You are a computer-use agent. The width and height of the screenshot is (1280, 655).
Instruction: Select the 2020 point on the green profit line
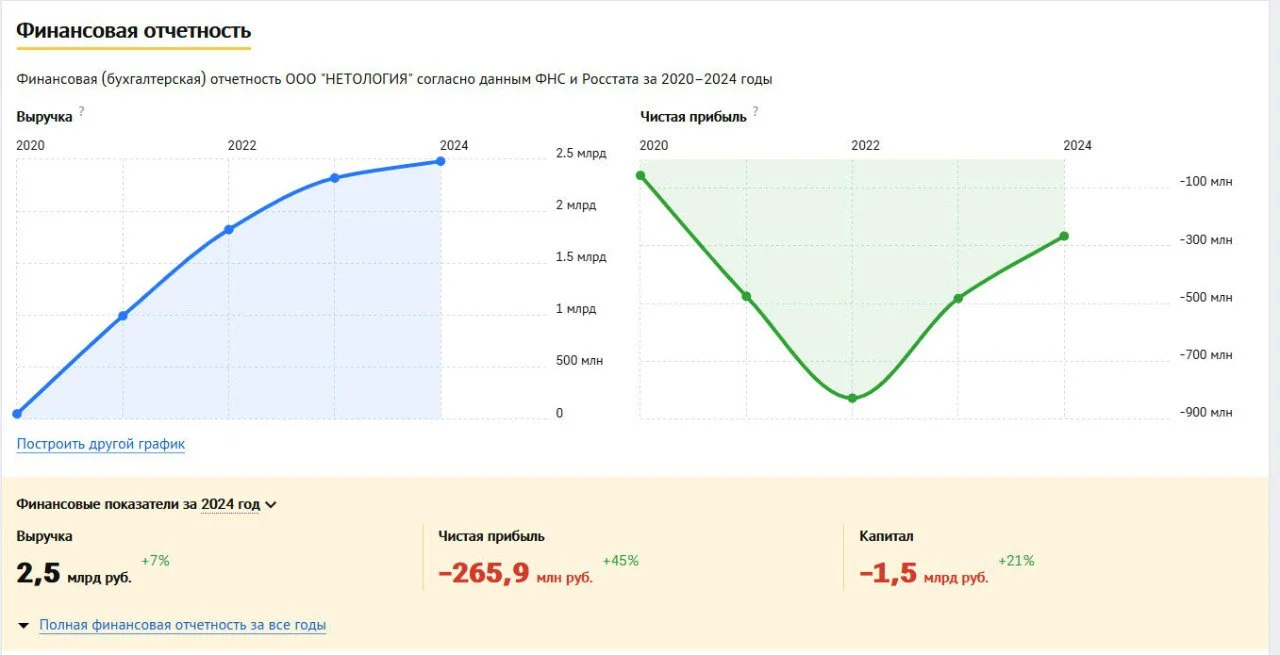(x=641, y=176)
